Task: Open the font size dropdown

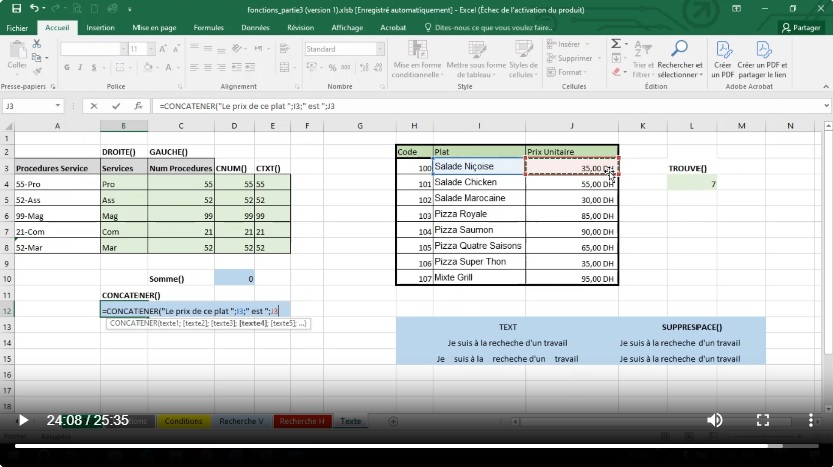Action: 151,49
